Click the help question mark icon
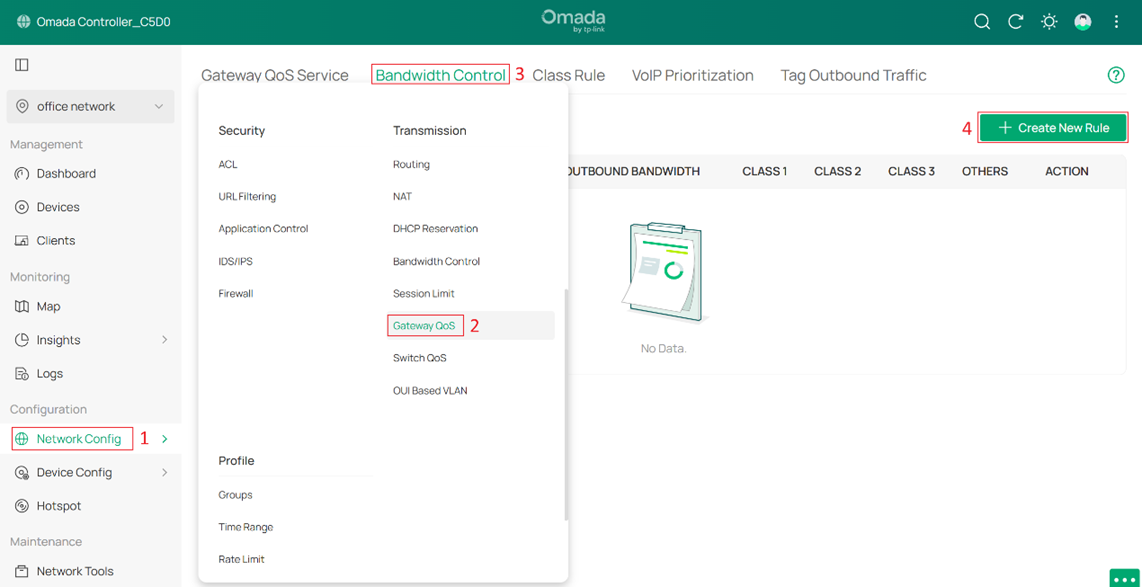The height and width of the screenshot is (587, 1142). point(1115,75)
